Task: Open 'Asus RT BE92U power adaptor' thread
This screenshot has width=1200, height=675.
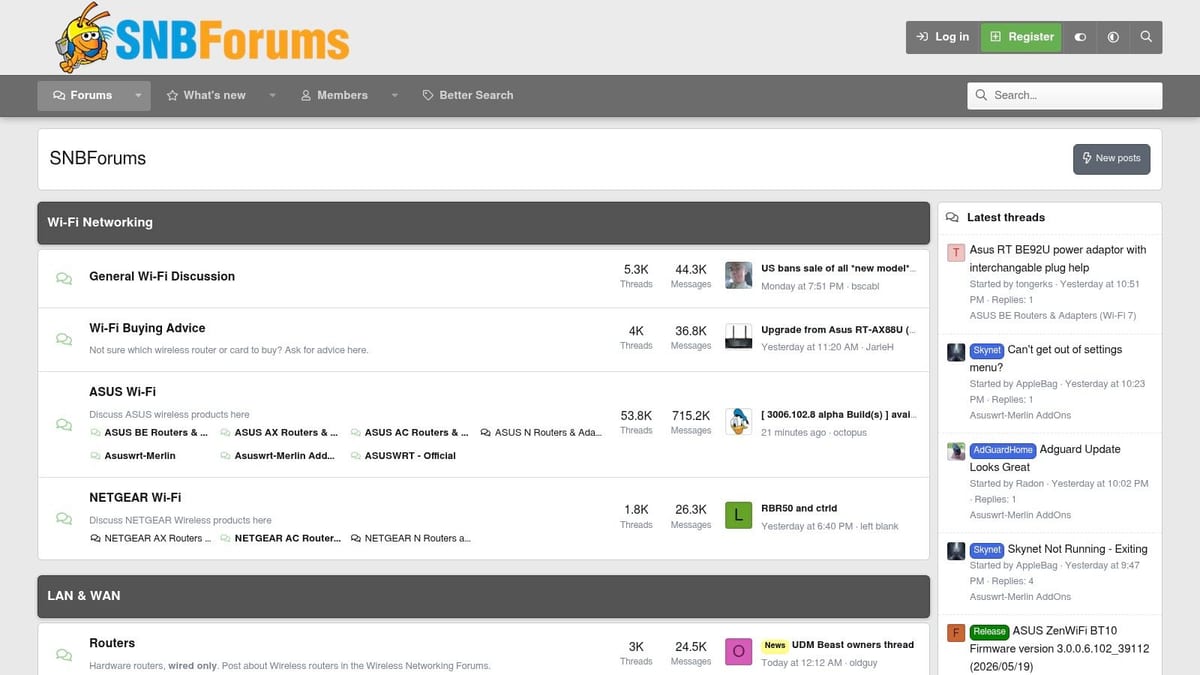Action: (1058, 259)
